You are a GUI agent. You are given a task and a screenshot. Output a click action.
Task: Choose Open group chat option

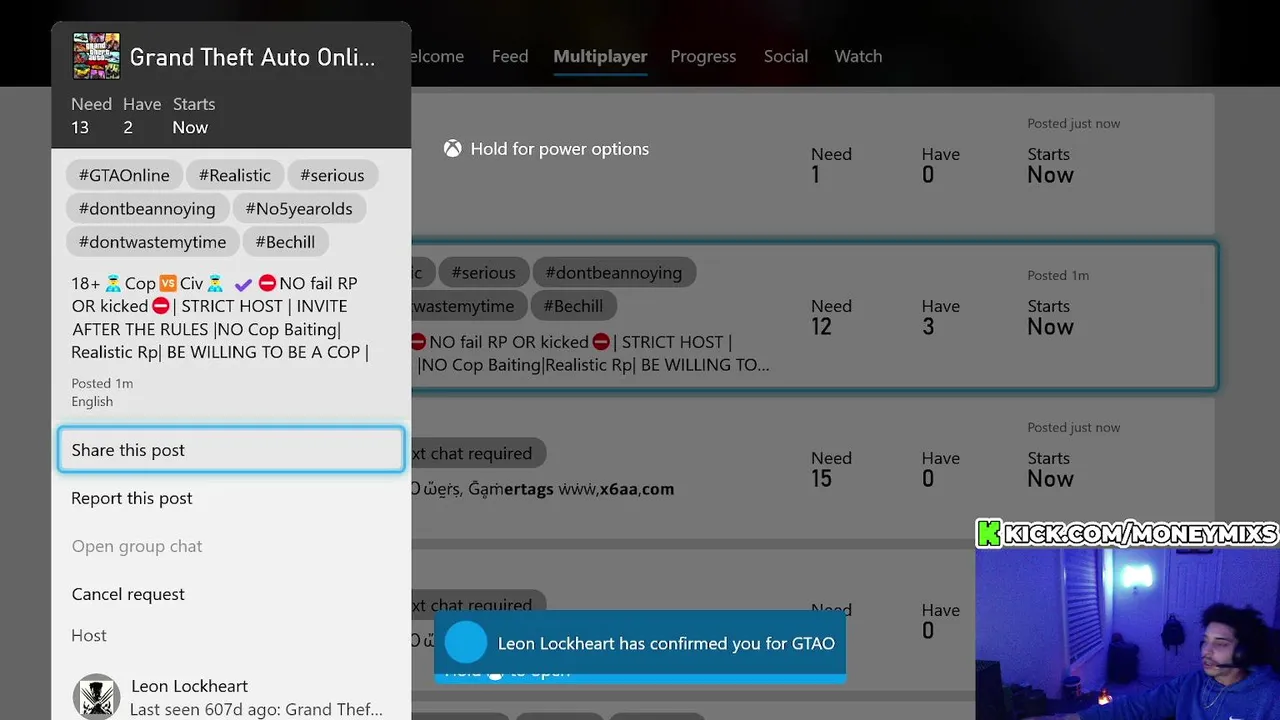click(x=231, y=546)
